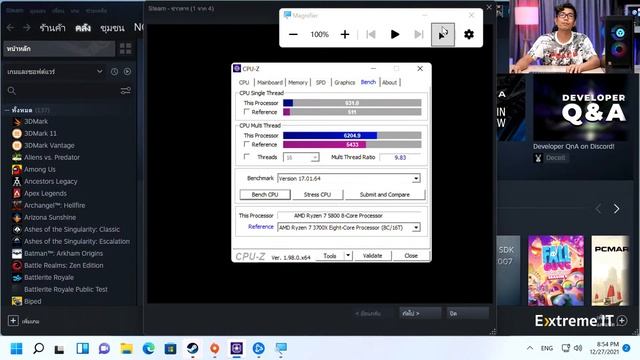Open Developer Q&A news thumbnail
The height and width of the screenshot is (360, 640).
coord(581,108)
